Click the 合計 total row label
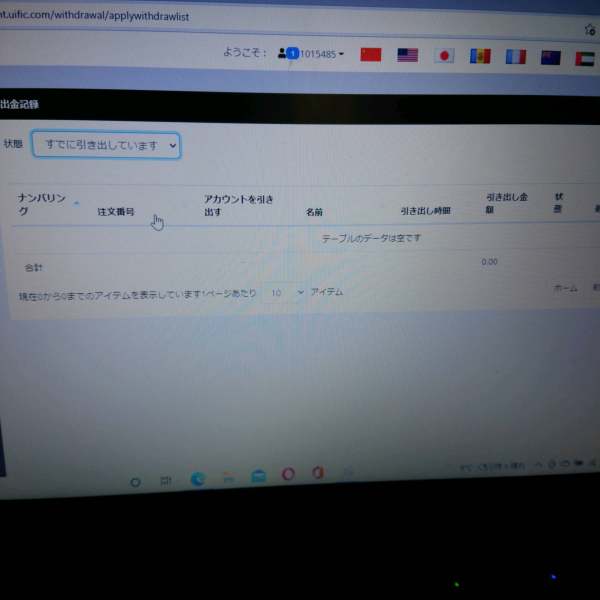Image resolution: width=600 pixels, height=600 pixels. coord(33,268)
